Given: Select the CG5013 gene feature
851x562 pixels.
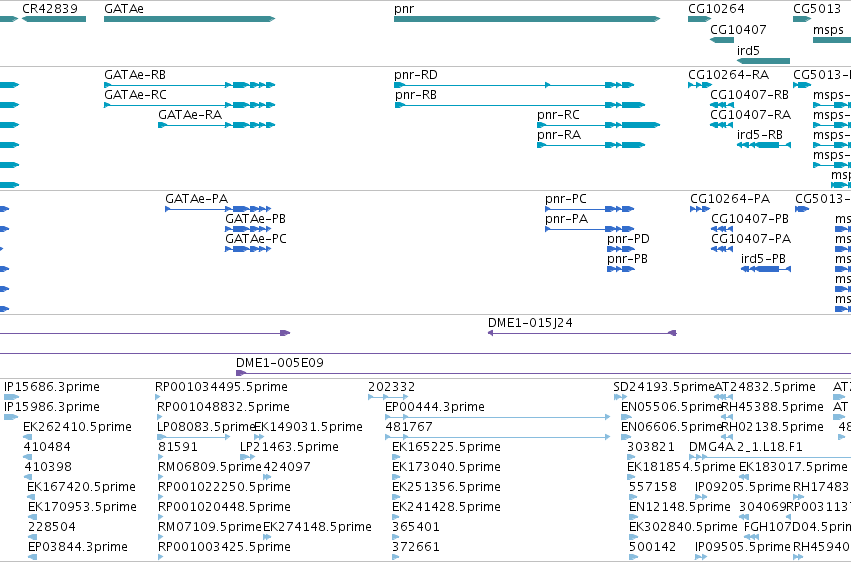Looking at the screenshot, I should pos(802,19).
